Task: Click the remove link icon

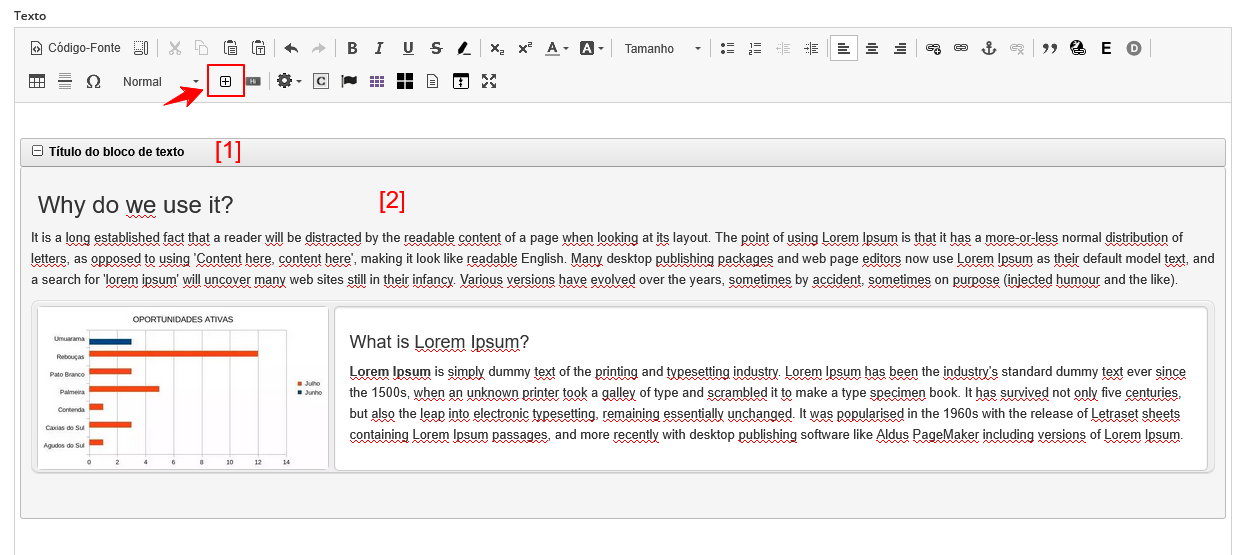Action: 1017,48
